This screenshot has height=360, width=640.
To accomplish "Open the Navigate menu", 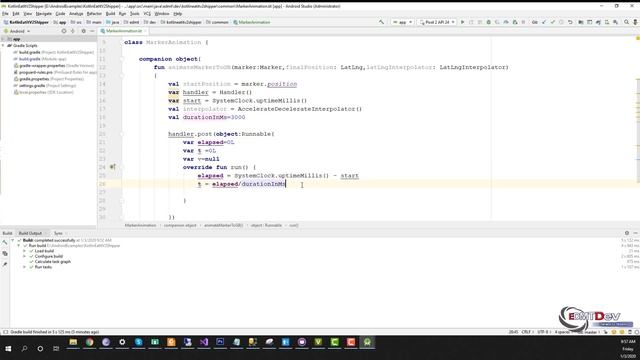I will point(44,13).
